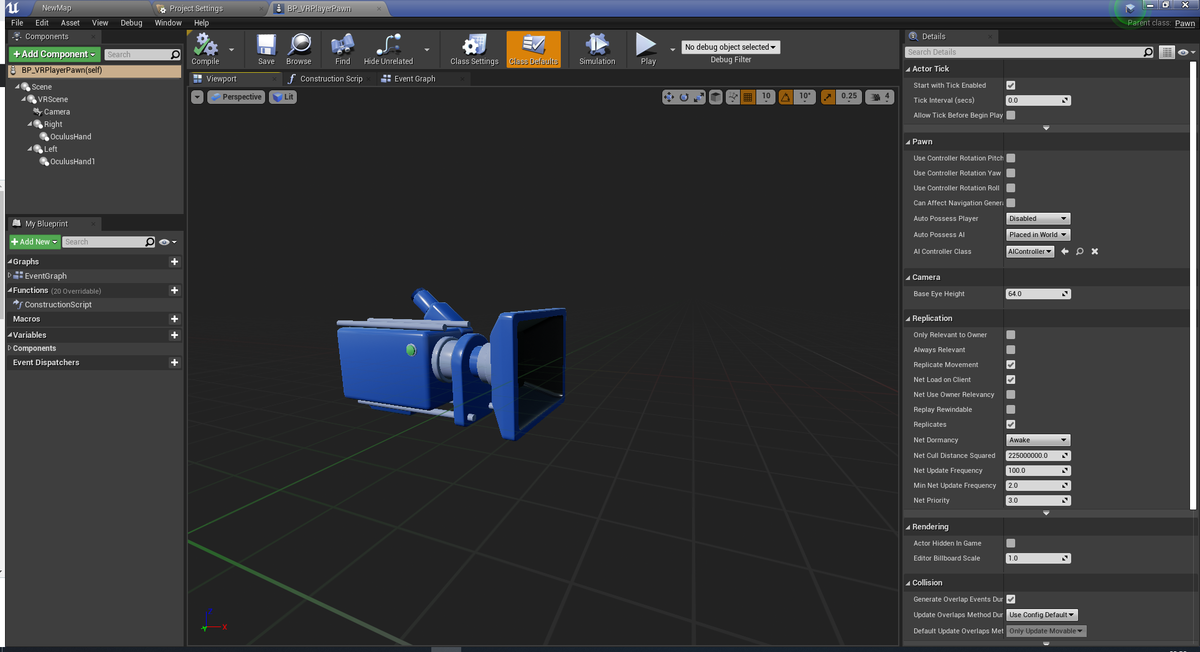Viewport: 1200px width, 652px height.
Task: Open Update Overlaps Method Use Config Default dropdown
Action: point(1042,614)
